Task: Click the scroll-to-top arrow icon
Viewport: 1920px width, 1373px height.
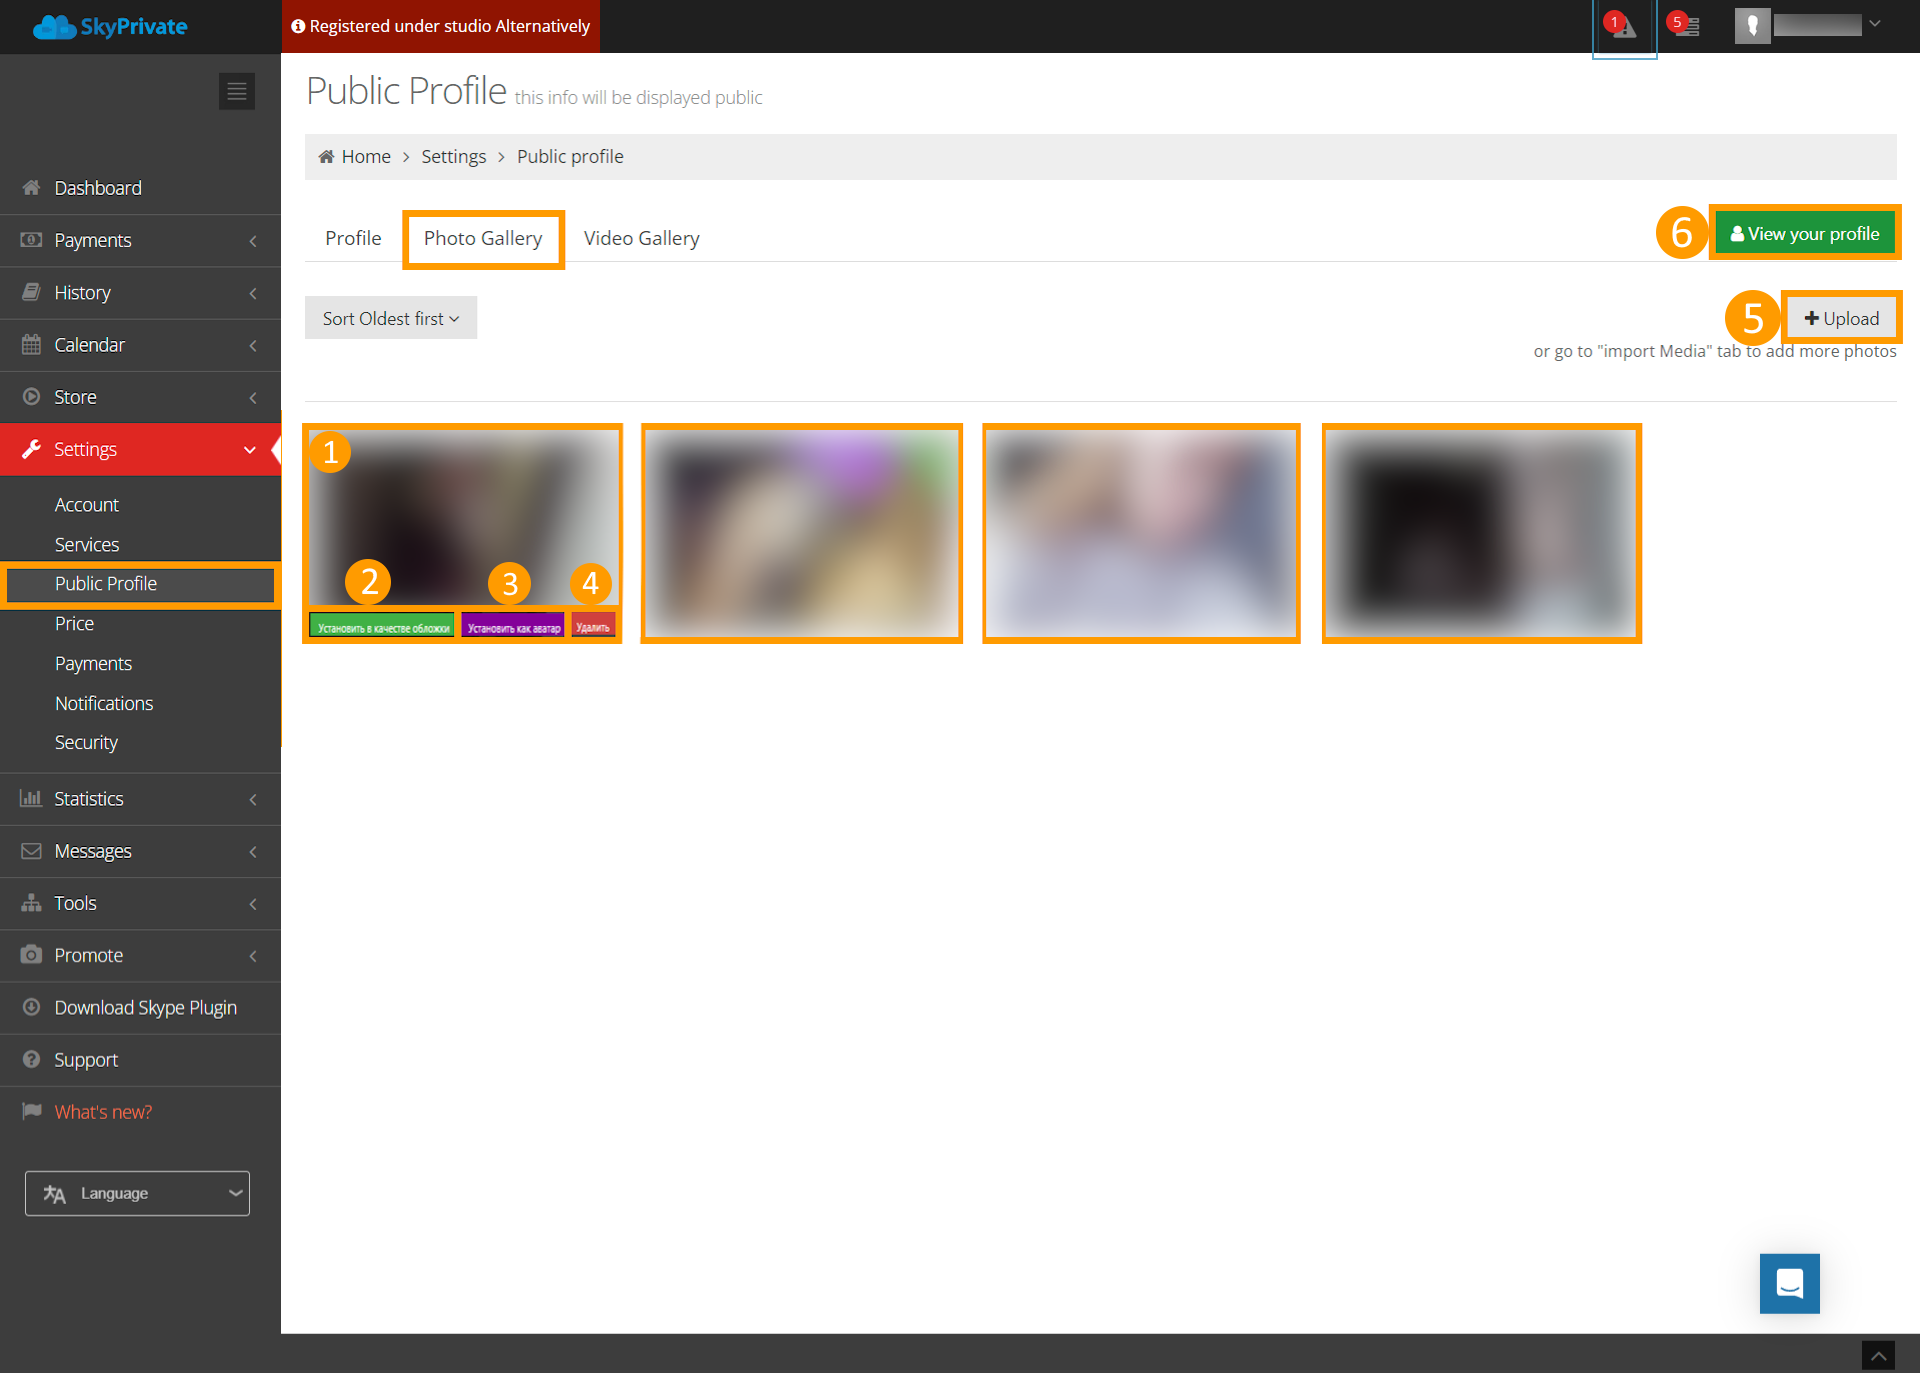Action: click(1878, 1356)
